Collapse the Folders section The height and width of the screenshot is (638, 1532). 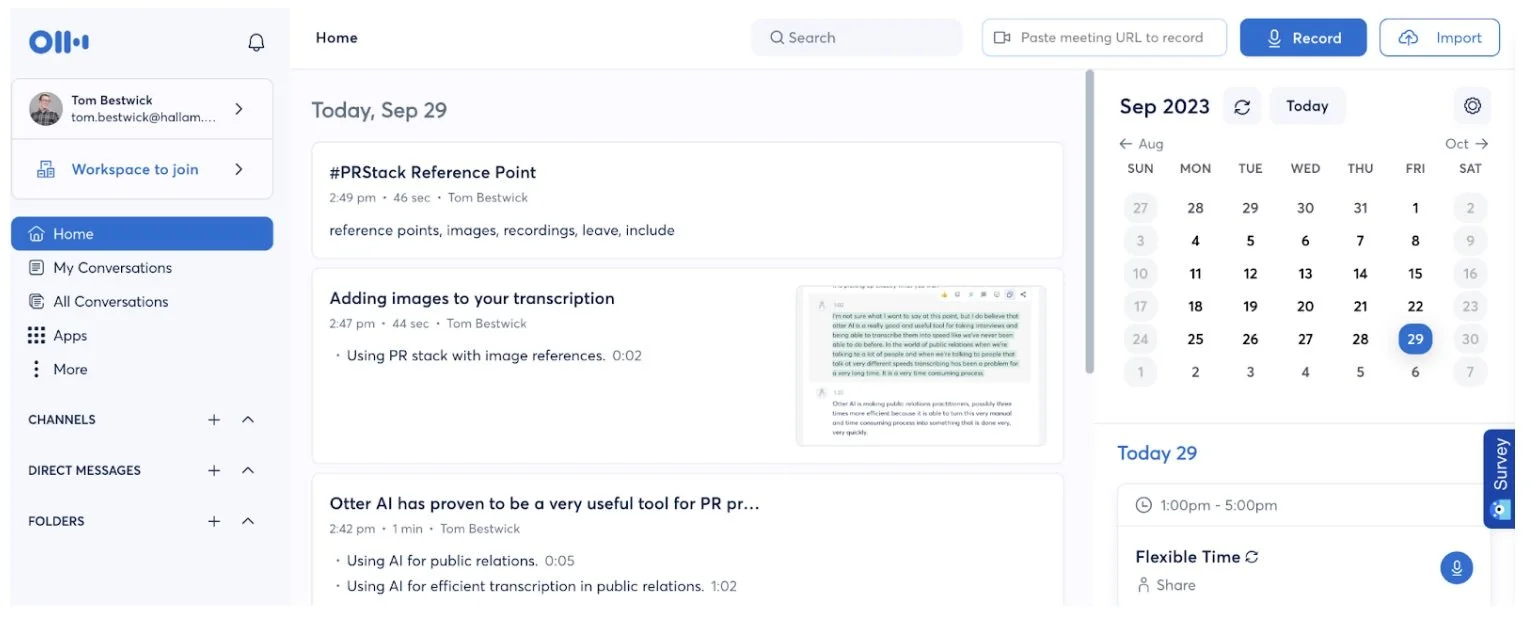click(249, 521)
